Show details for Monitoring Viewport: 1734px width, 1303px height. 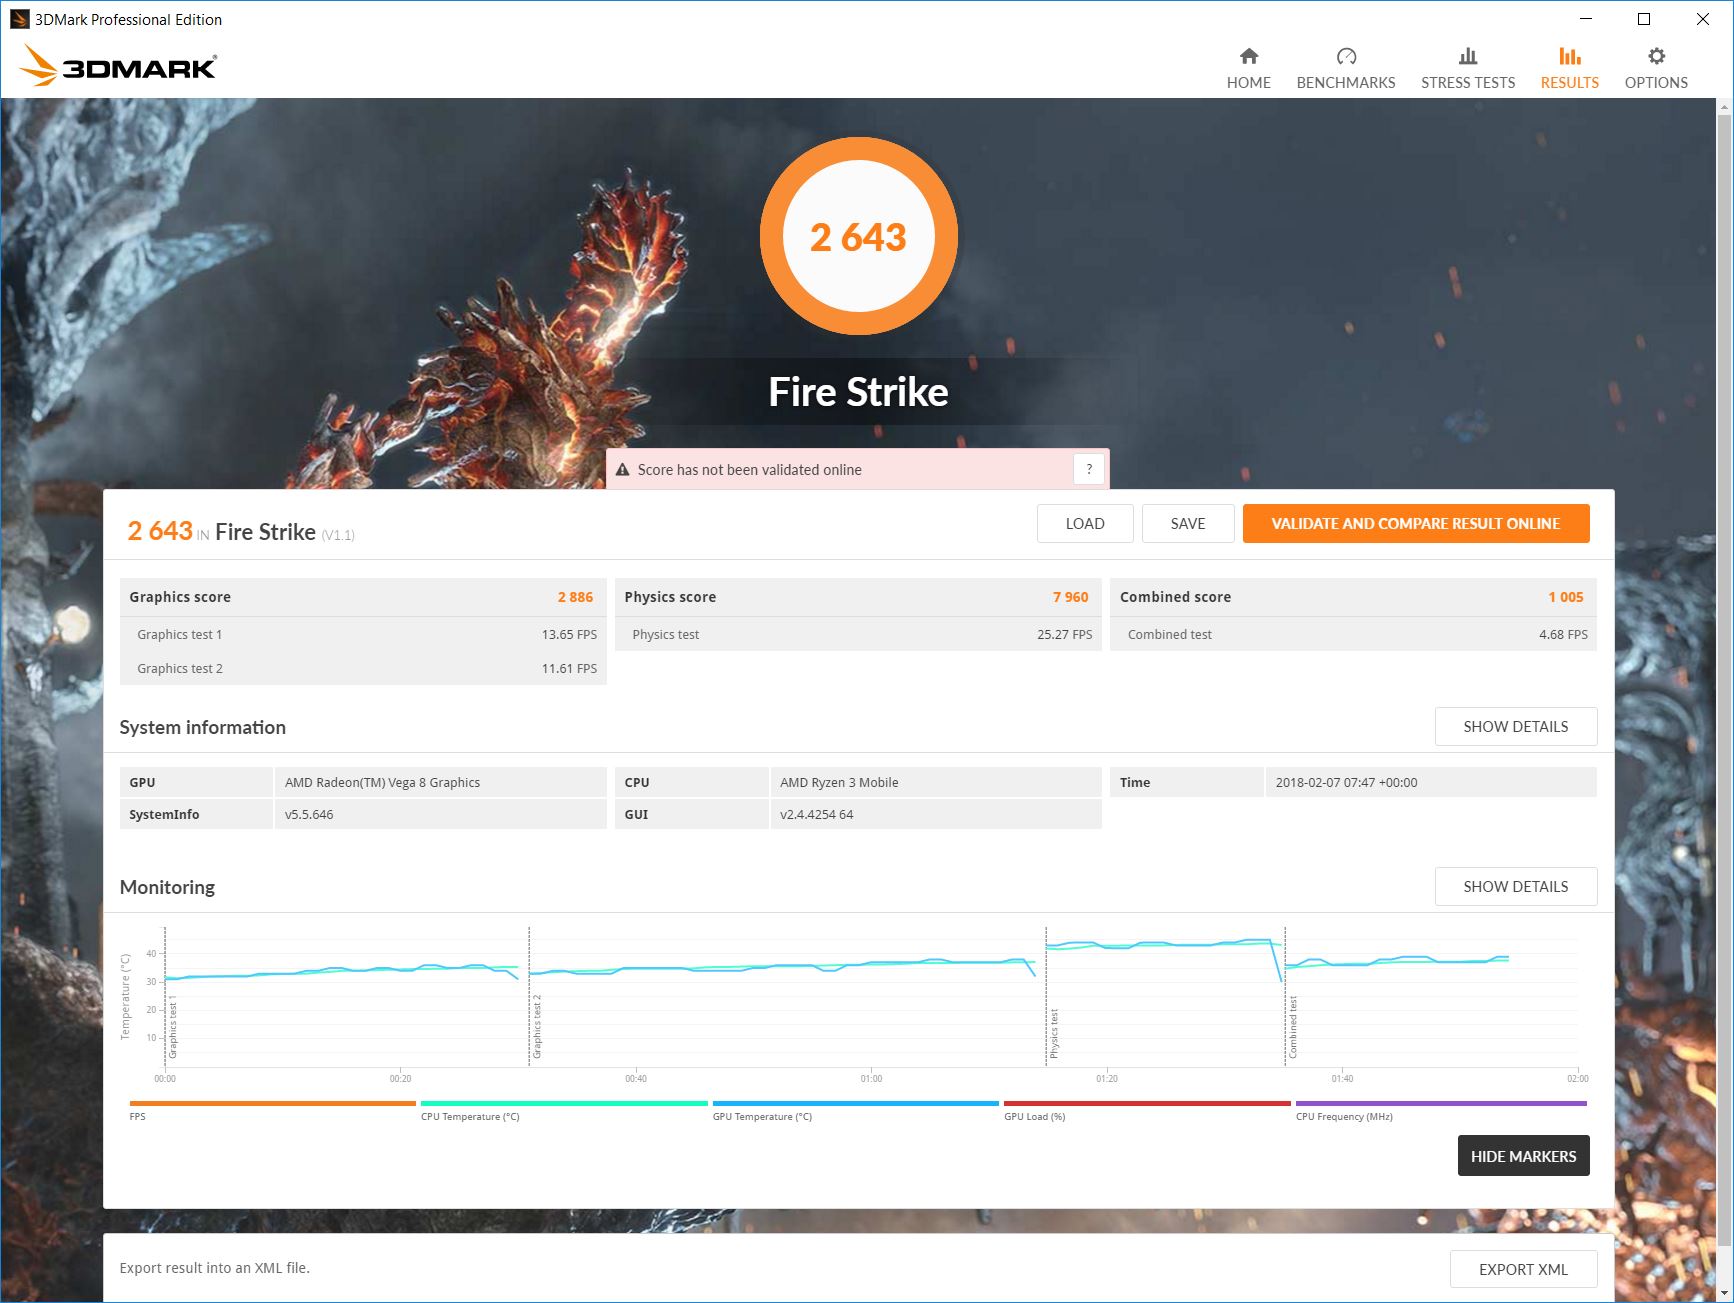[1516, 887]
